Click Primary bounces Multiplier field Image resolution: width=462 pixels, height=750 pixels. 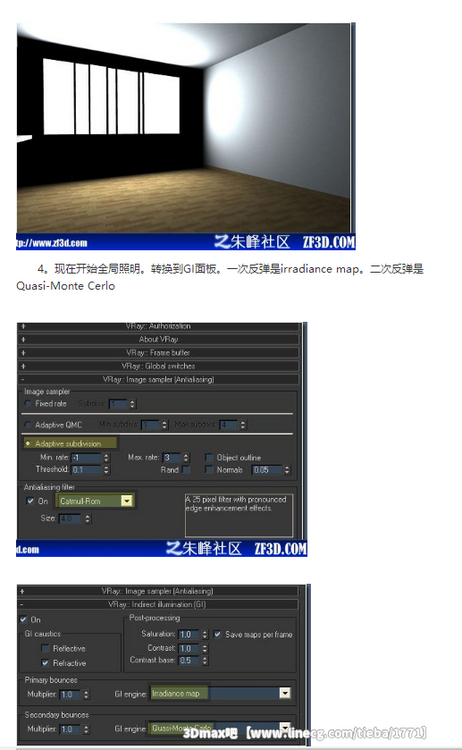click(71, 694)
